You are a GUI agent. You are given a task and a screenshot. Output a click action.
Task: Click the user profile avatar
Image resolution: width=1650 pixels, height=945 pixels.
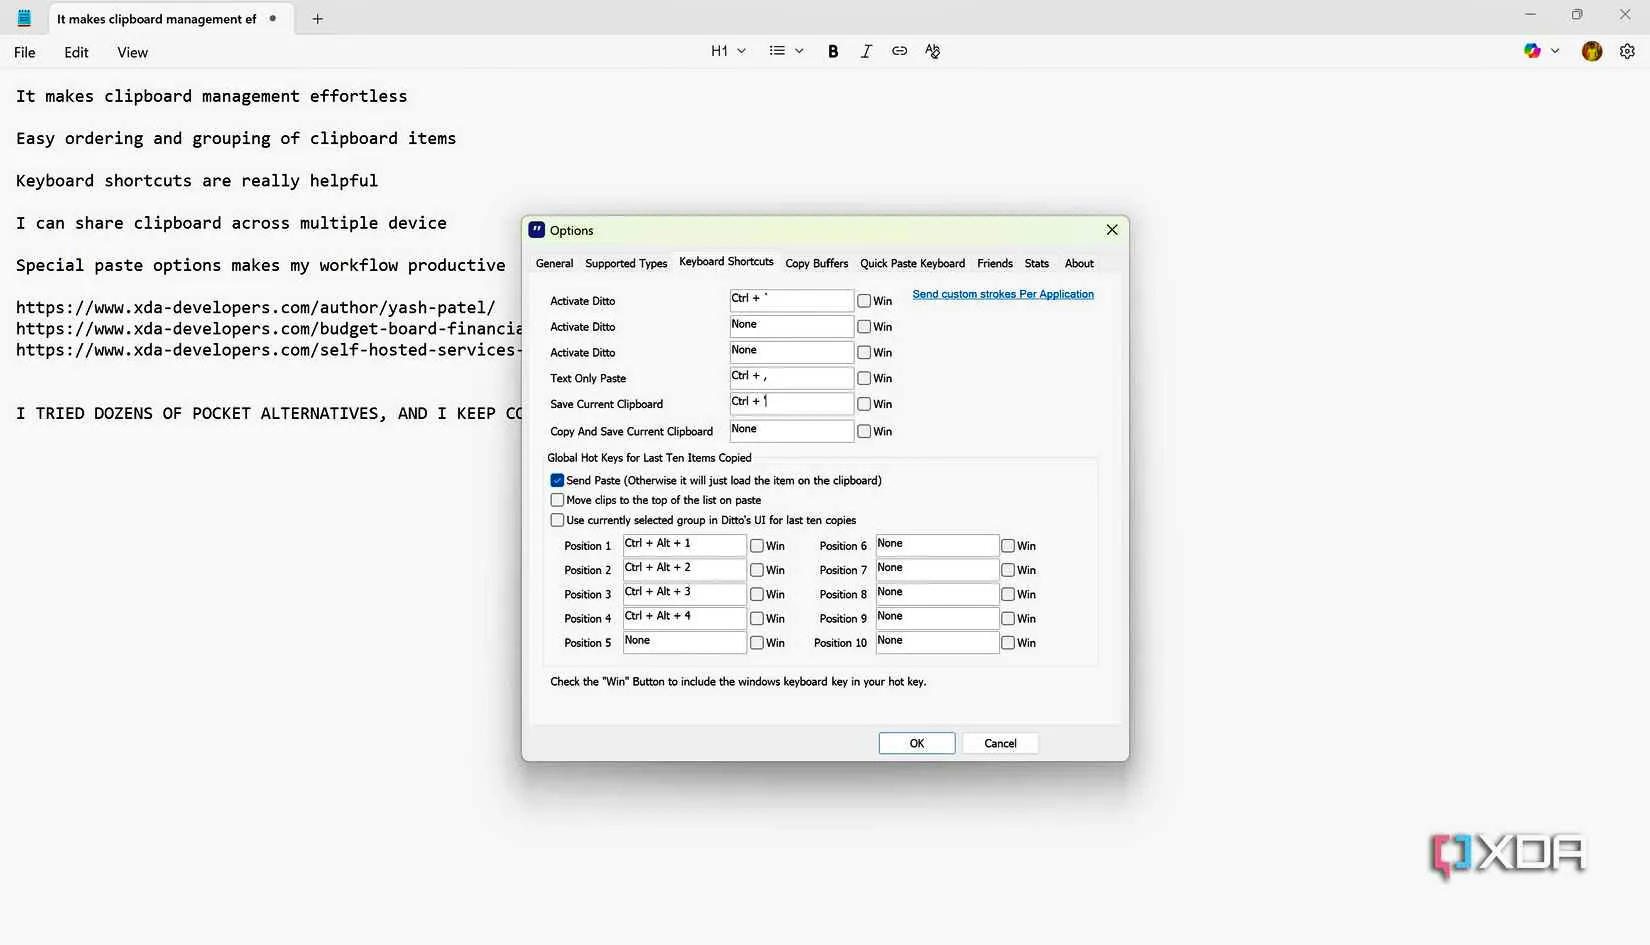click(1592, 51)
